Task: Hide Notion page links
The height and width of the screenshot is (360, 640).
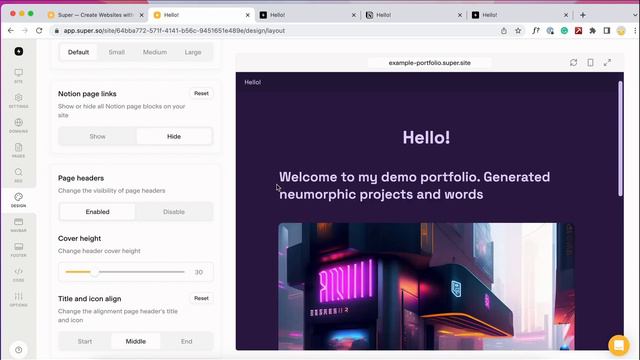Action: point(174,136)
